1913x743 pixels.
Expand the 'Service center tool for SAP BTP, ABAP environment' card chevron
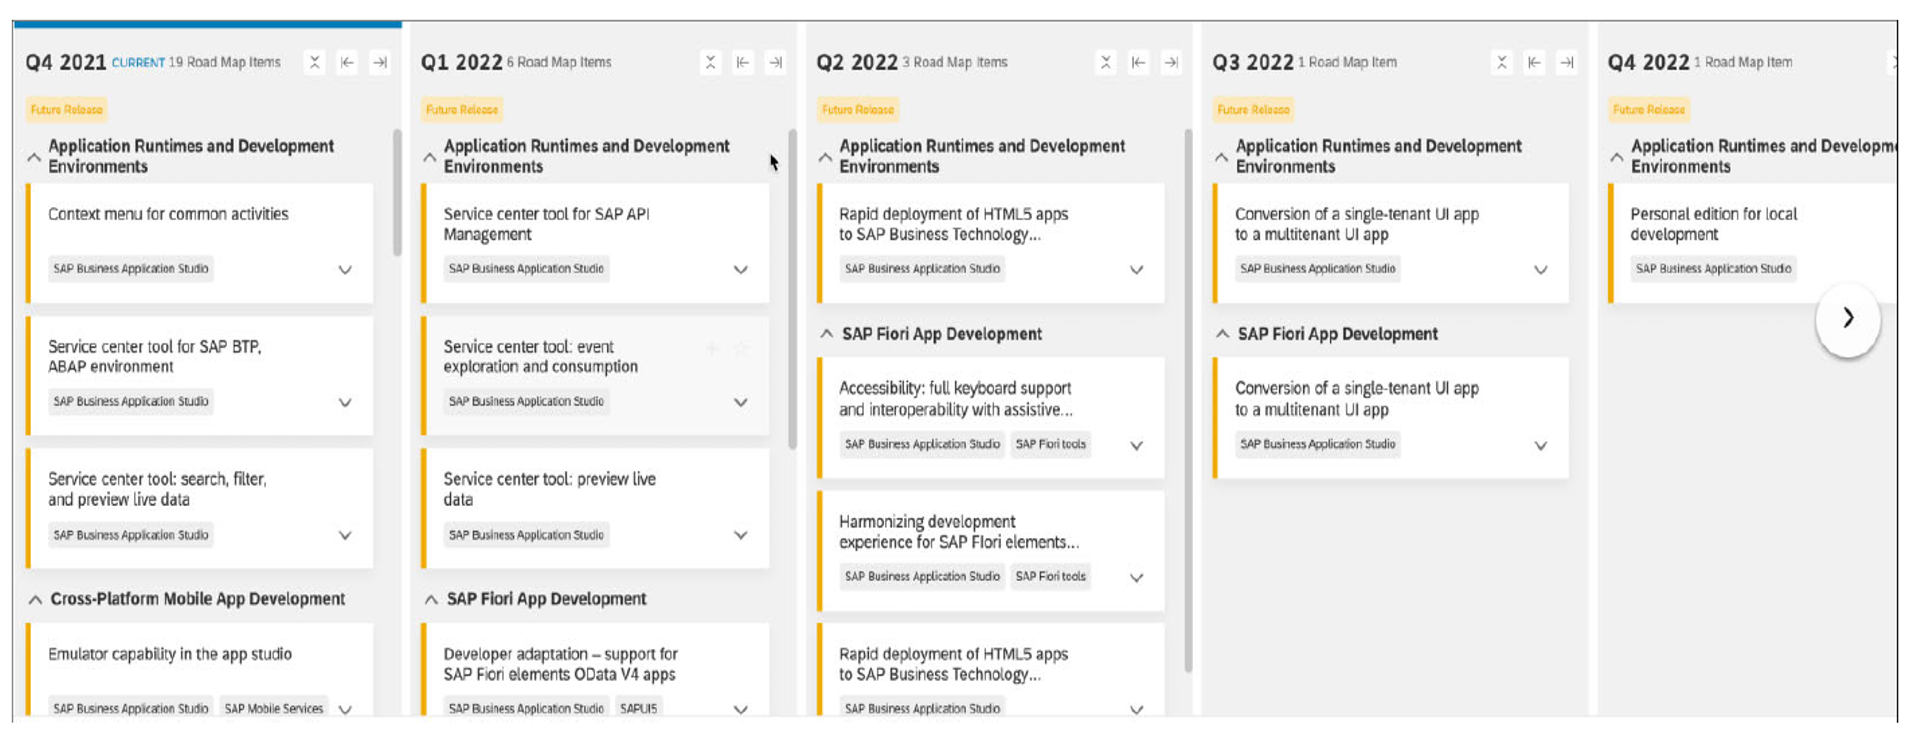point(345,403)
